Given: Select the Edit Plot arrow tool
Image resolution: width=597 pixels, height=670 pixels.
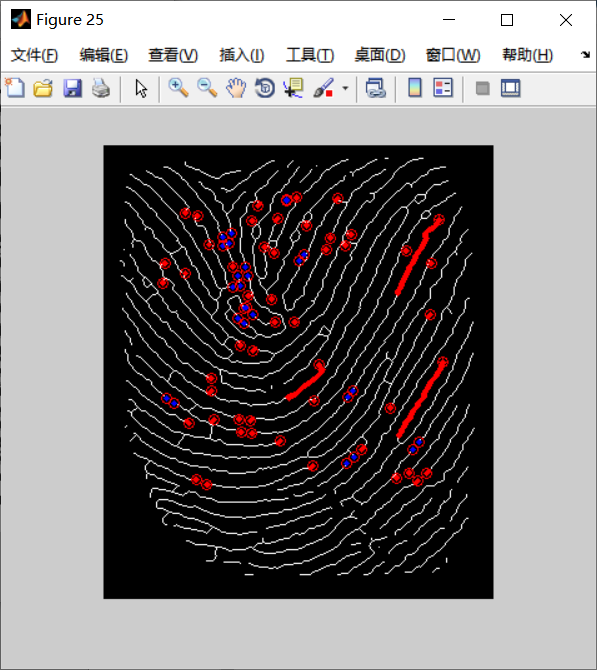Looking at the screenshot, I should 141,88.
